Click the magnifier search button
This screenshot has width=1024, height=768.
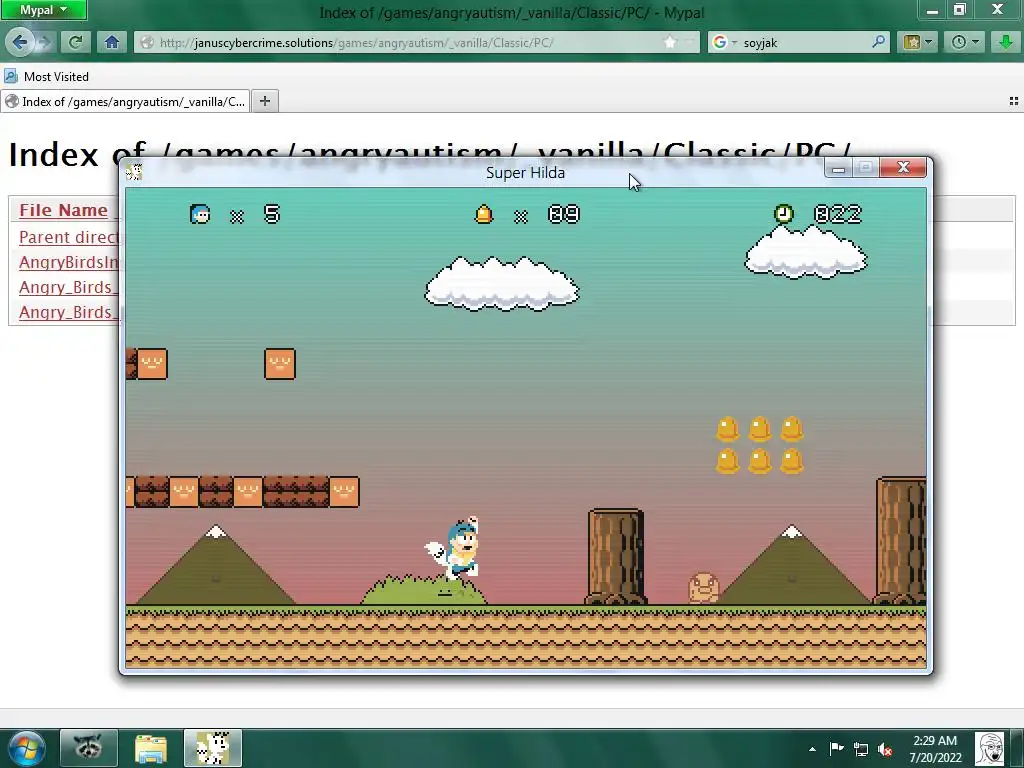click(x=878, y=42)
